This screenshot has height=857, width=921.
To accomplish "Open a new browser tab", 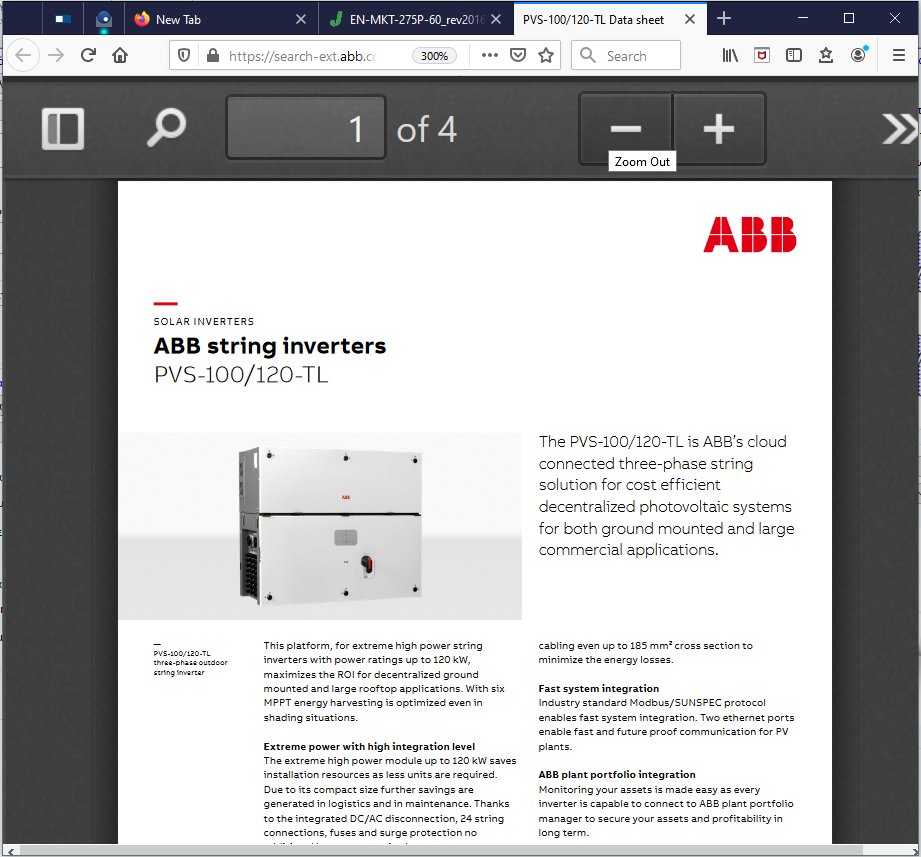I will [724, 19].
